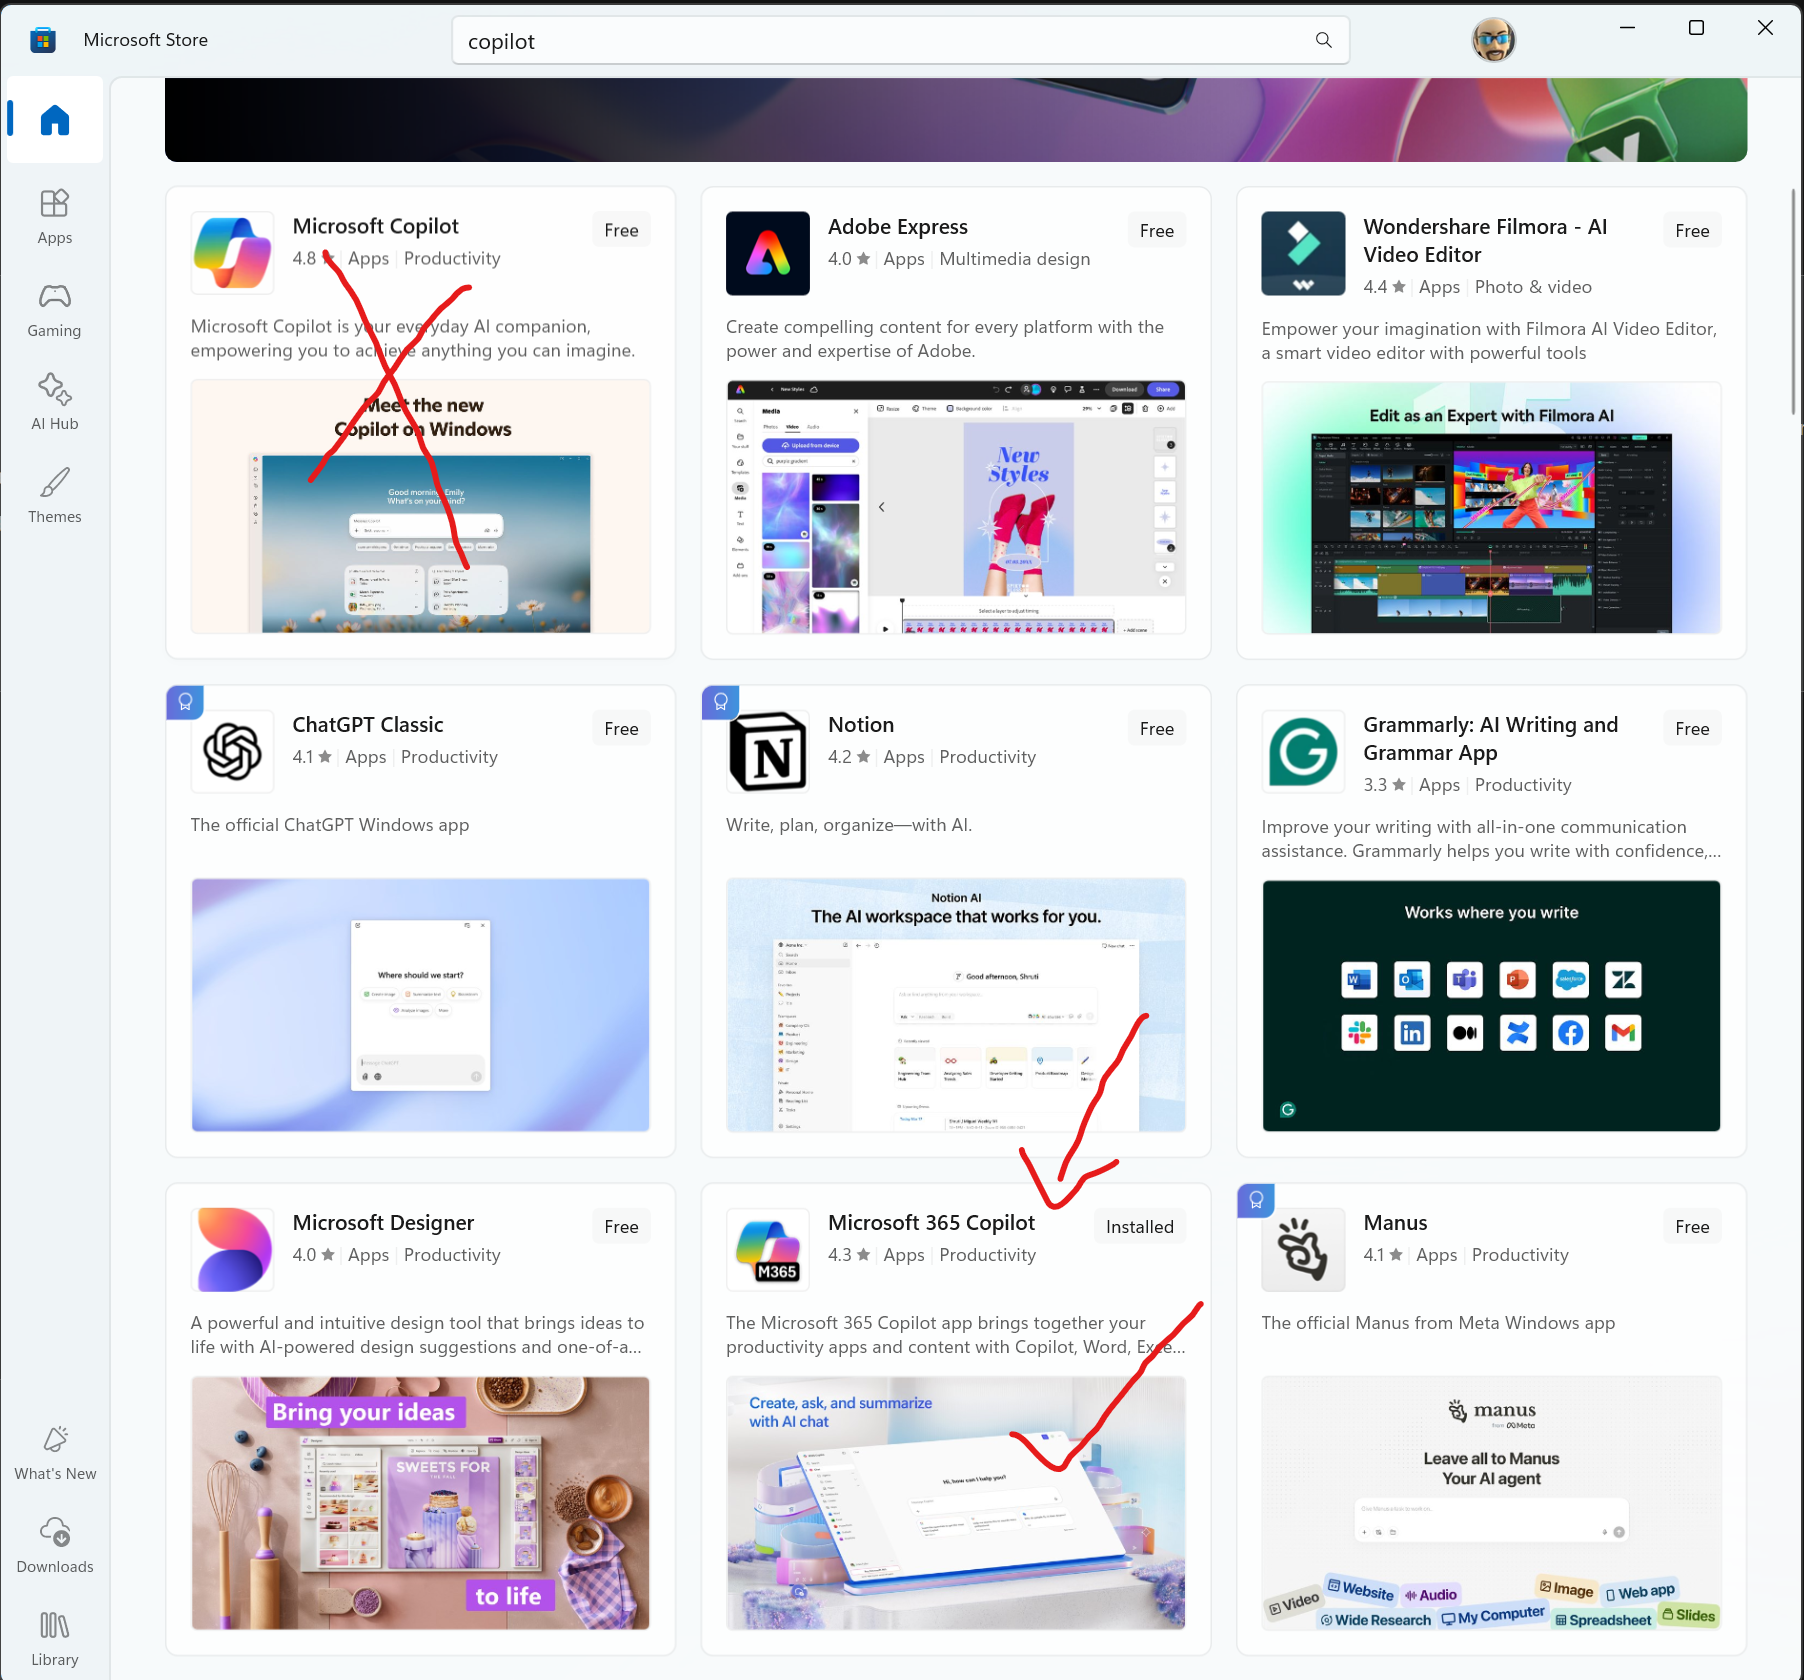
Task: Click the search magnifier icon
Action: [x=1323, y=40]
